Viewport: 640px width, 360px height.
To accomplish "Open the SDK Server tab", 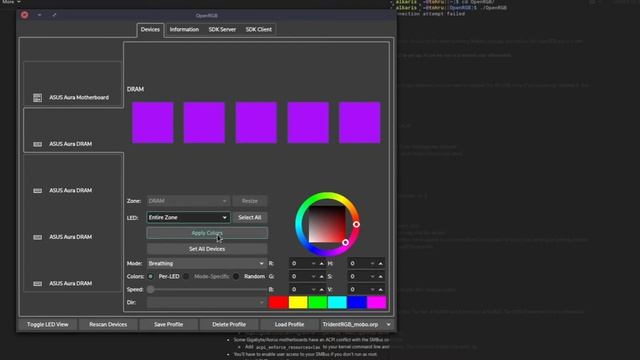I will tap(222, 30).
